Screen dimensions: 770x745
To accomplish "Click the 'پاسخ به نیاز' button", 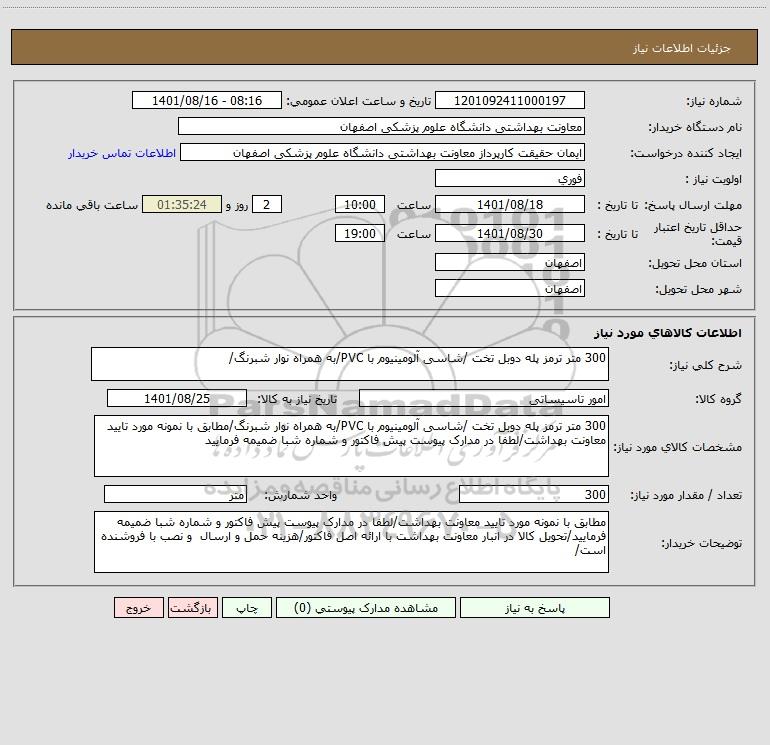I will (535, 607).
